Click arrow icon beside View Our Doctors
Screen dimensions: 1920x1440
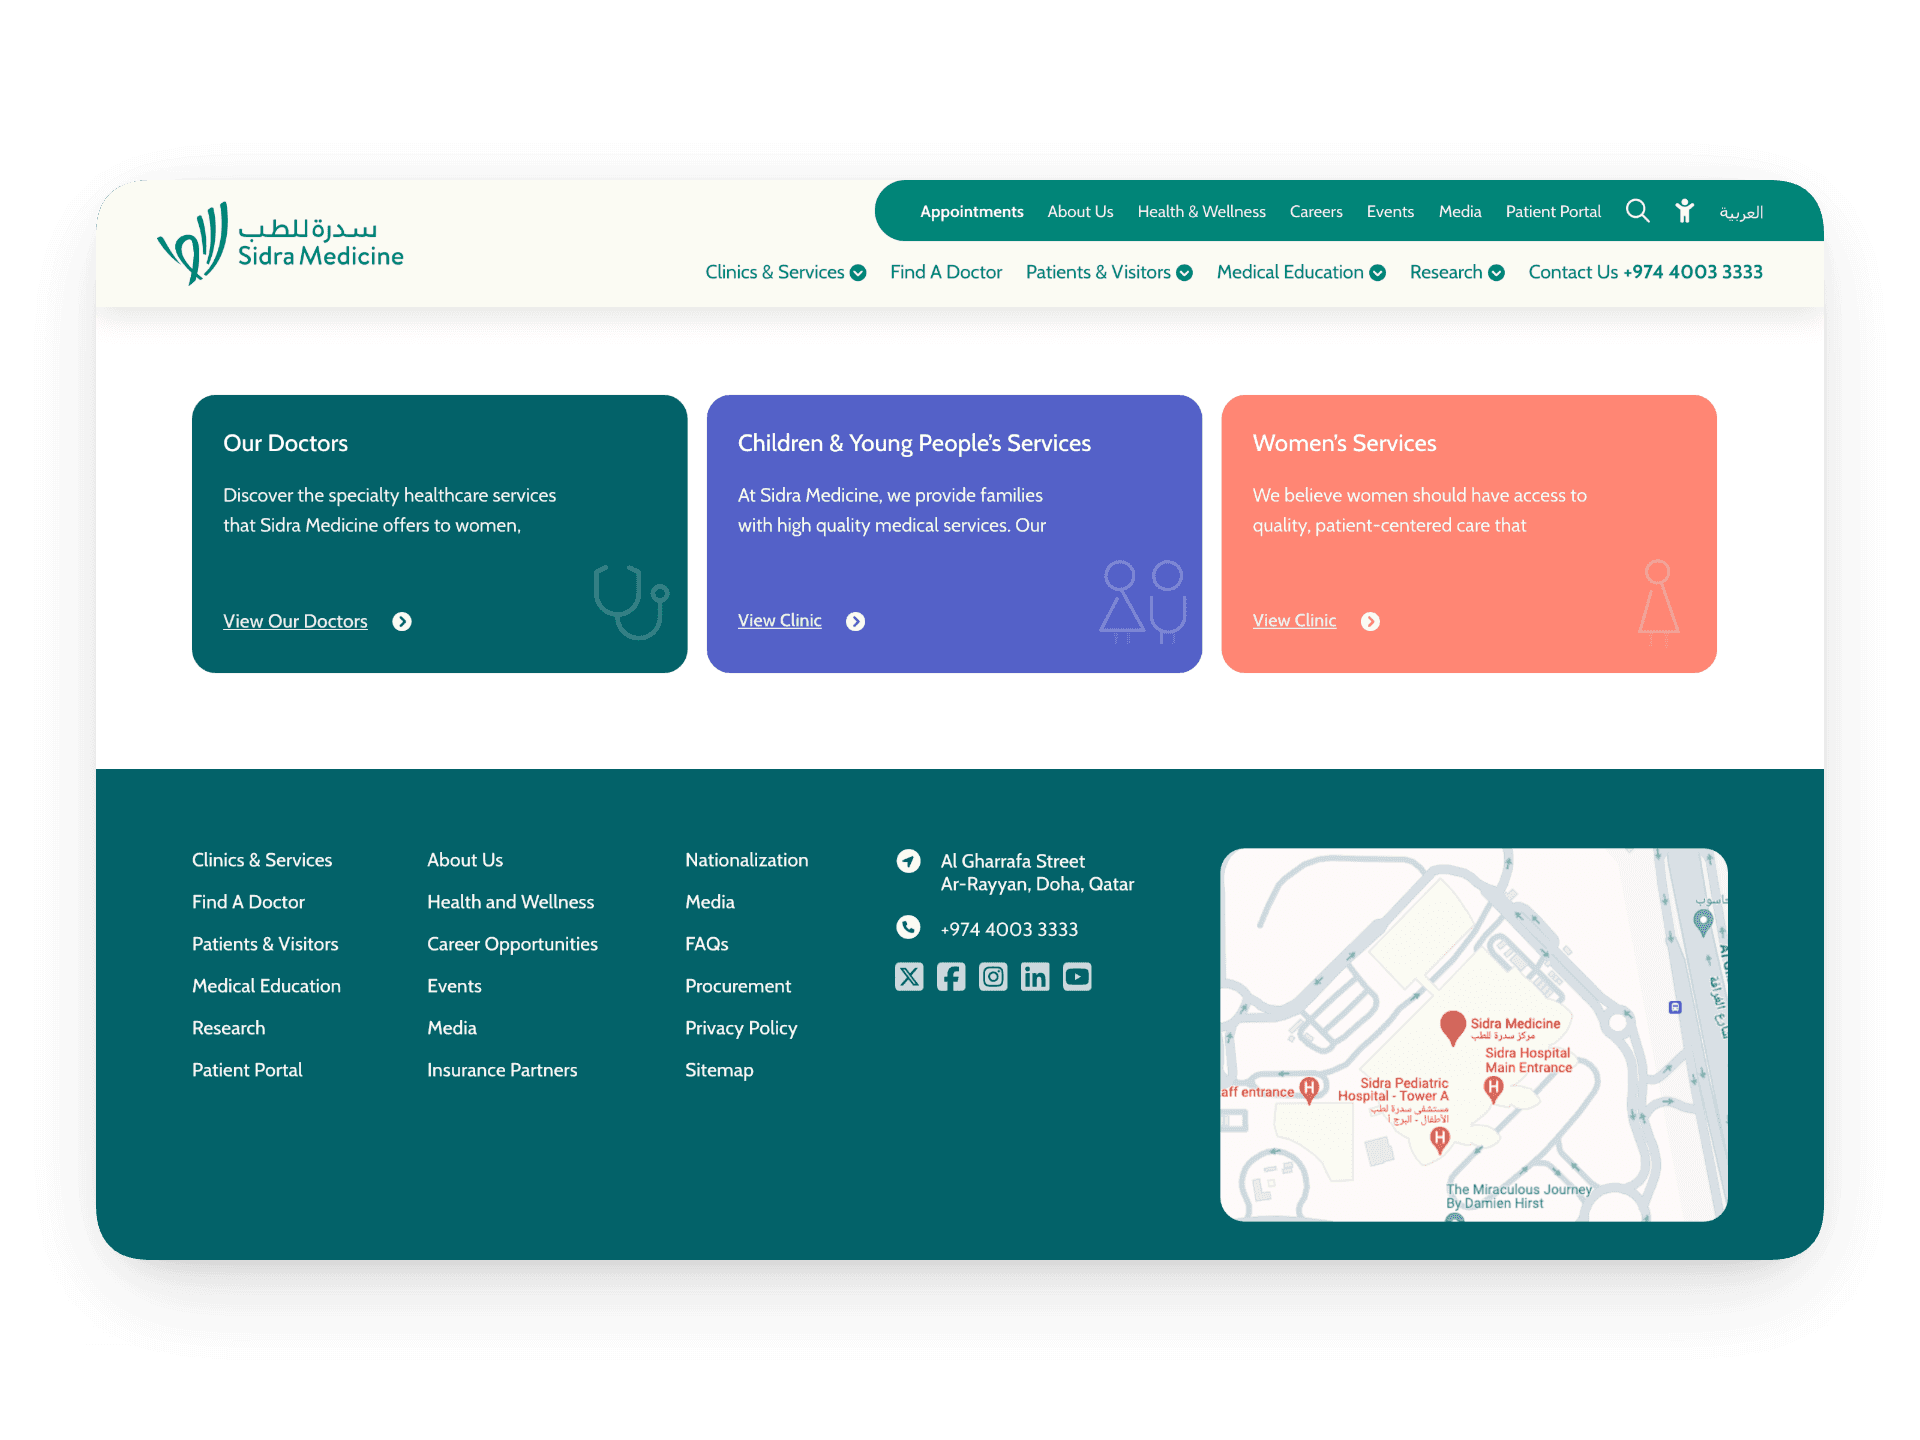point(402,622)
